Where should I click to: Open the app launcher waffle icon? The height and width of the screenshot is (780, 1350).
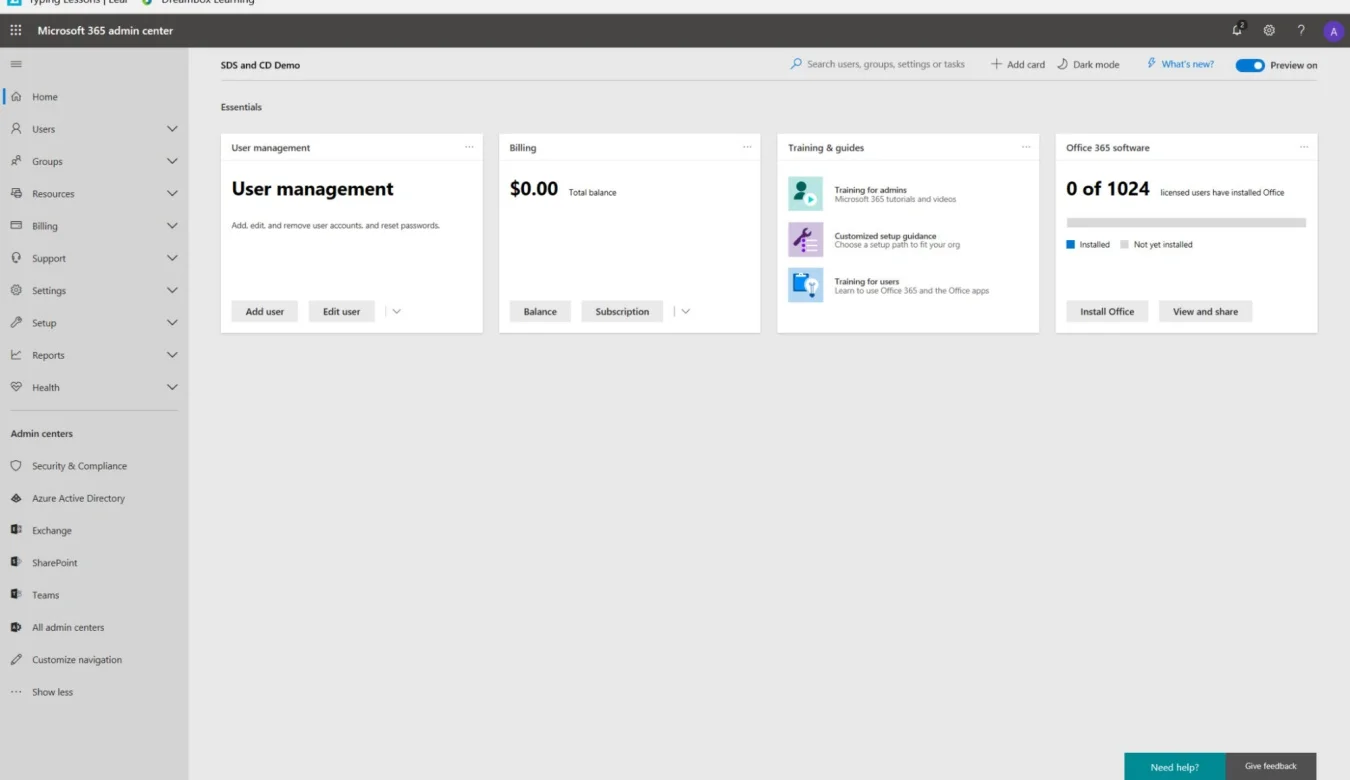15,30
